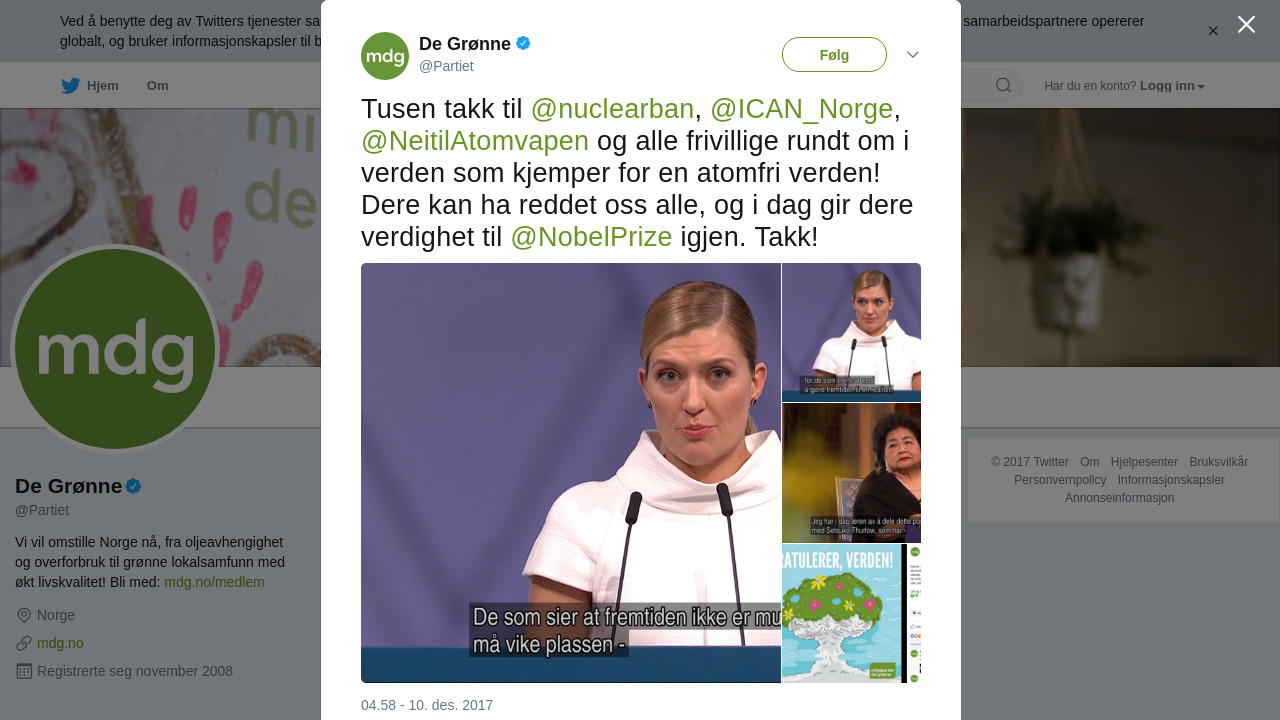Follow De Grønne with the Følg button
Image resolution: width=1280 pixels, height=720 pixels.
coord(834,55)
